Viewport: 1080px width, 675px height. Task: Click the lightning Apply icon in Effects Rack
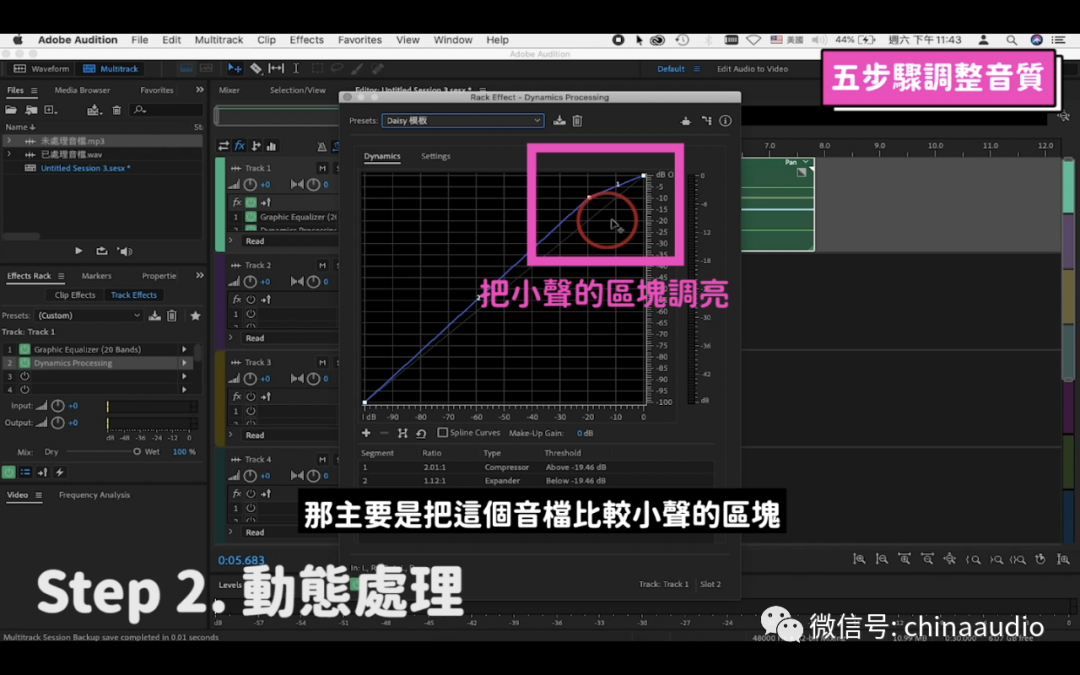(x=60, y=472)
